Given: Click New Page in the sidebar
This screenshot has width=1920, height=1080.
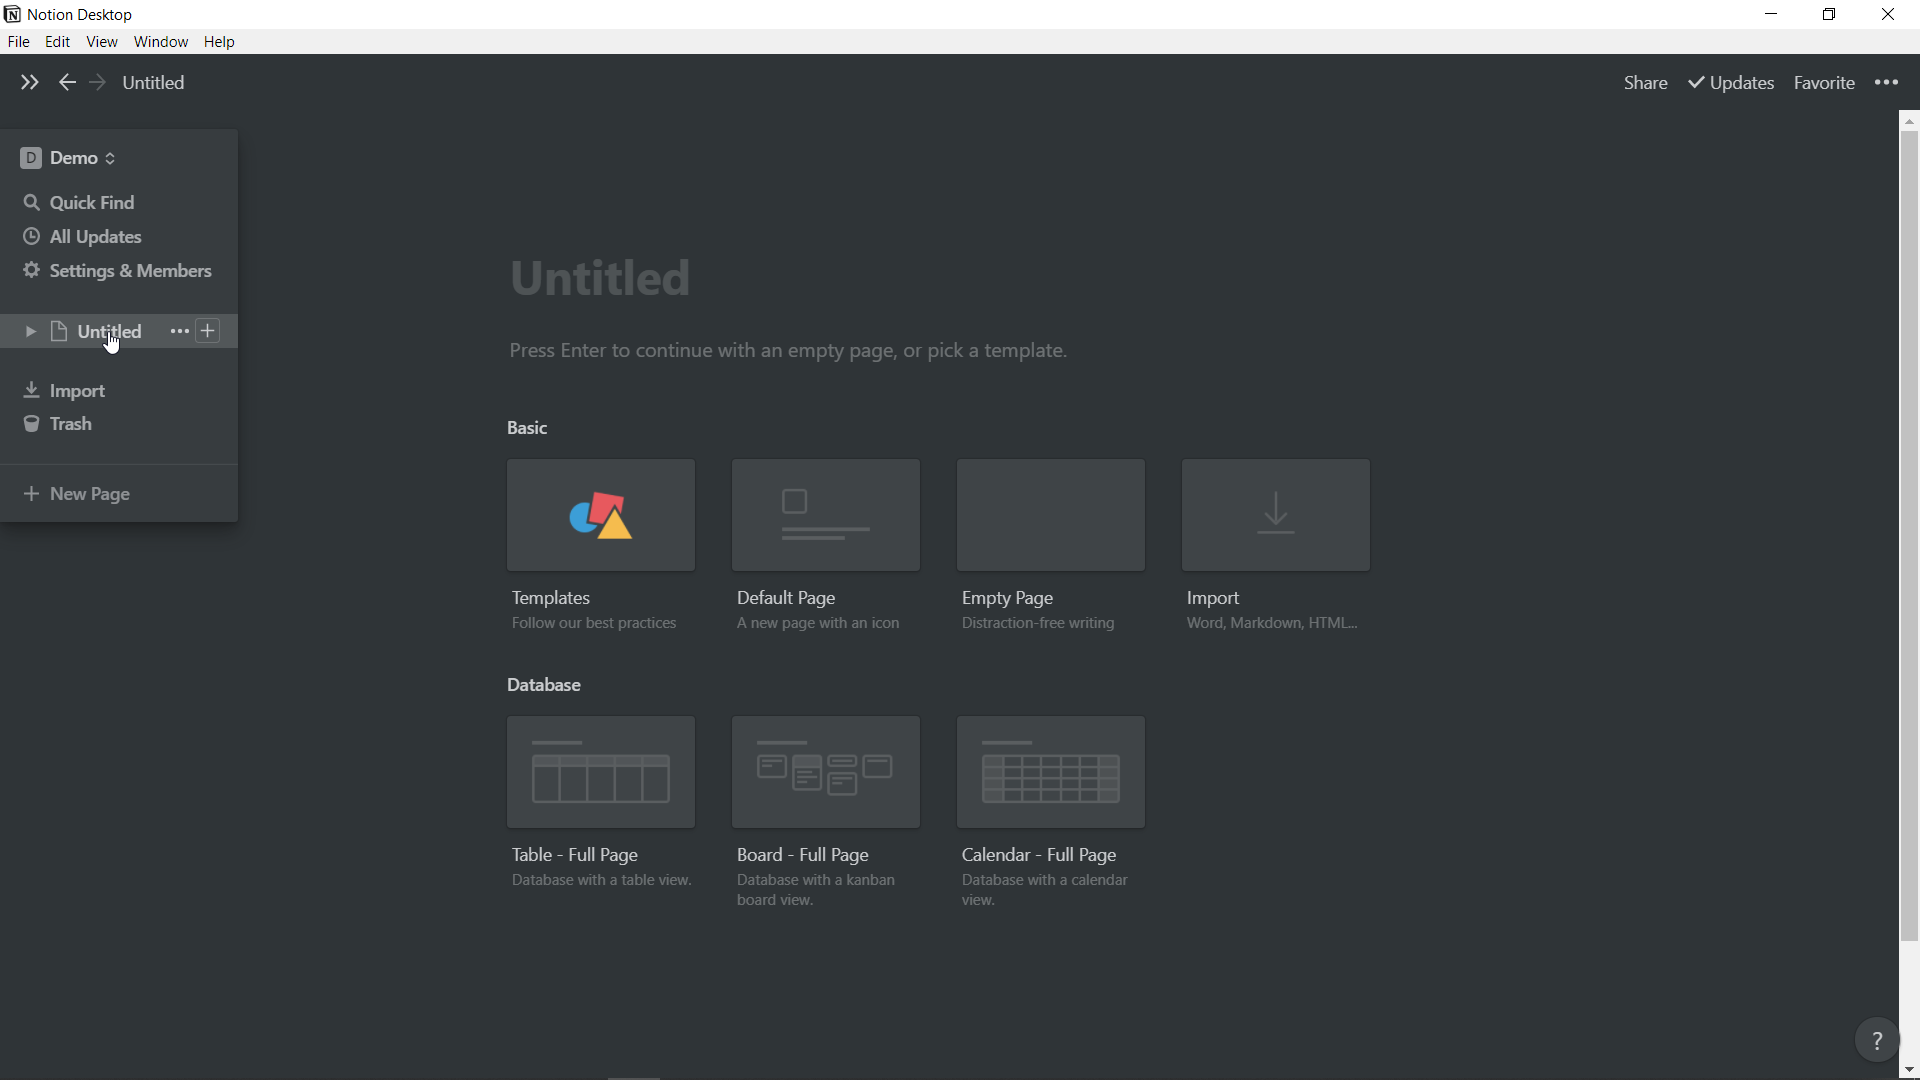Looking at the screenshot, I should coord(119,494).
